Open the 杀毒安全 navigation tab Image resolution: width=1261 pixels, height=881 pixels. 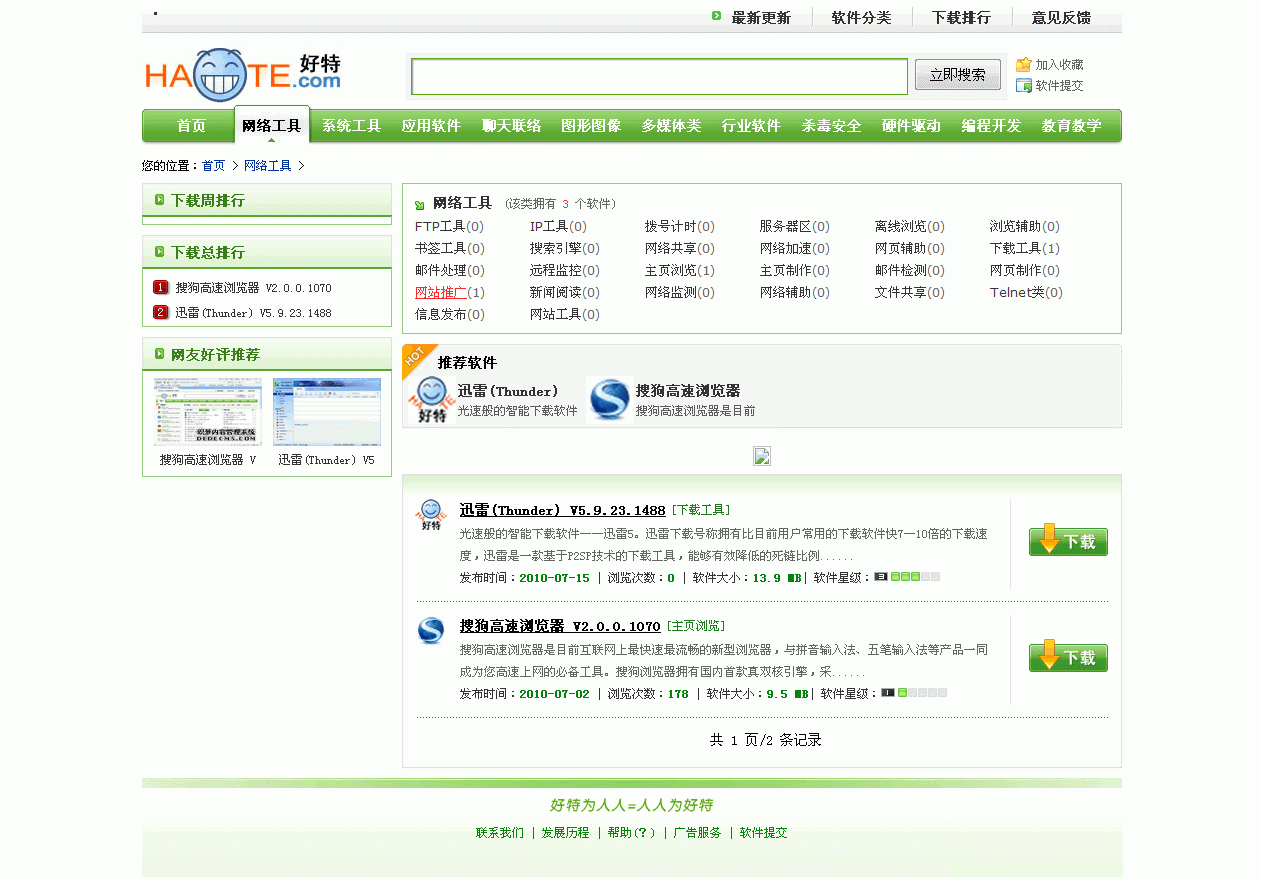831,126
